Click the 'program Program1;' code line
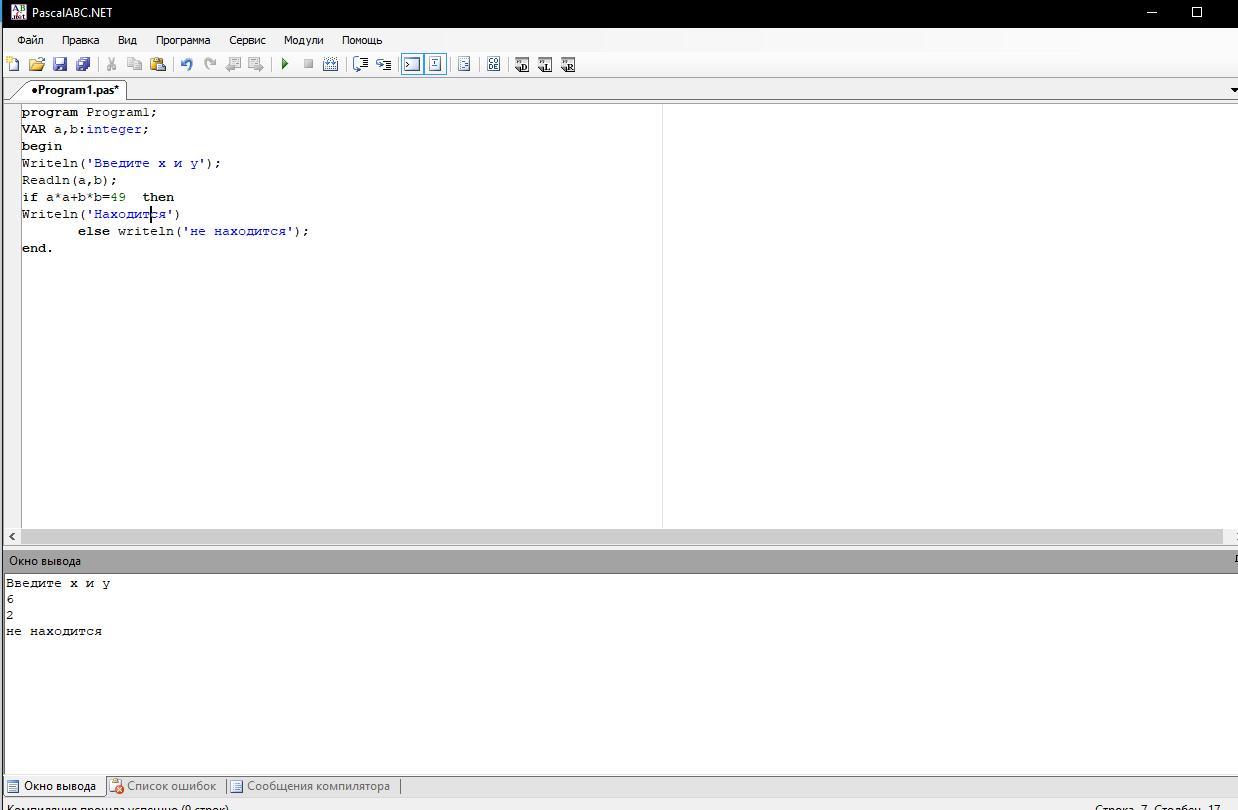 (89, 112)
